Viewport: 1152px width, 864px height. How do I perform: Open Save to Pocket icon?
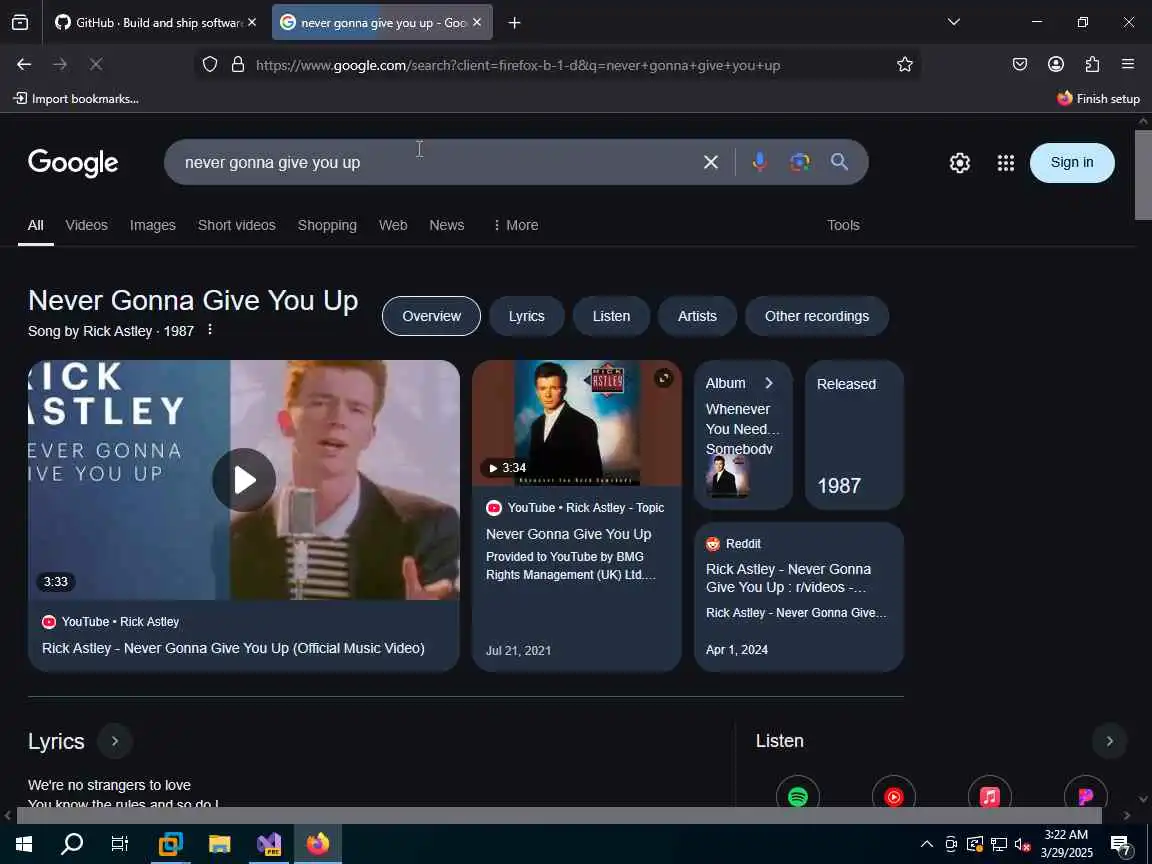point(1020,65)
